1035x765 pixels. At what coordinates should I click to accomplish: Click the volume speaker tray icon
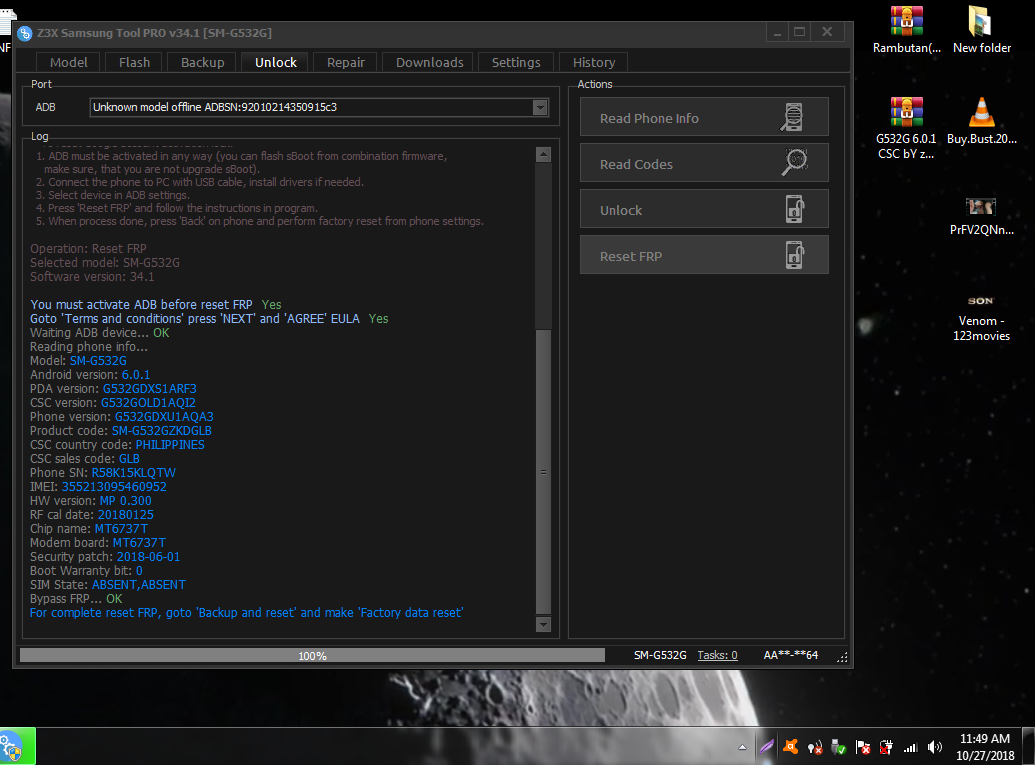(x=935, y=747)
